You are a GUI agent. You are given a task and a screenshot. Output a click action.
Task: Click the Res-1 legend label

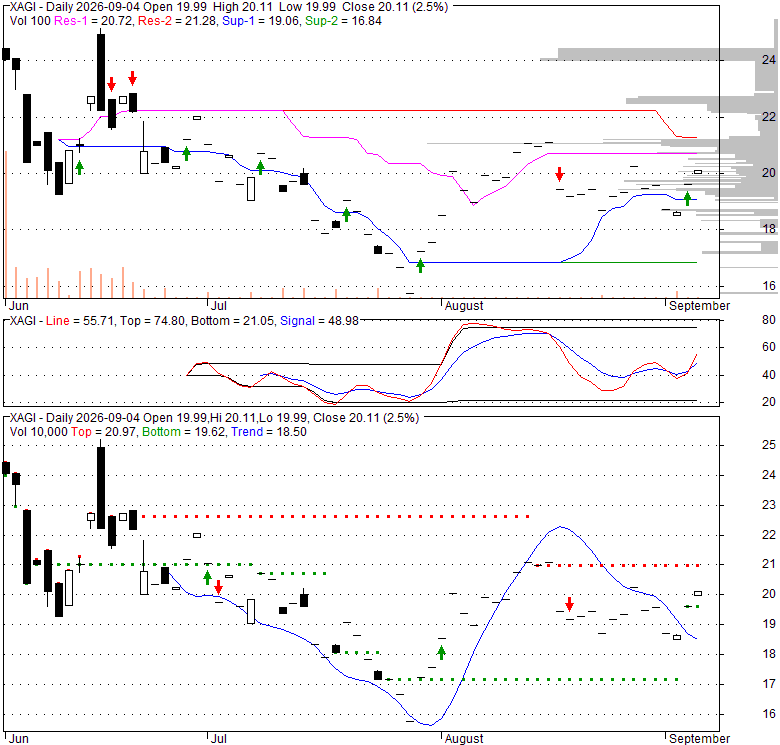pos(70,21)
